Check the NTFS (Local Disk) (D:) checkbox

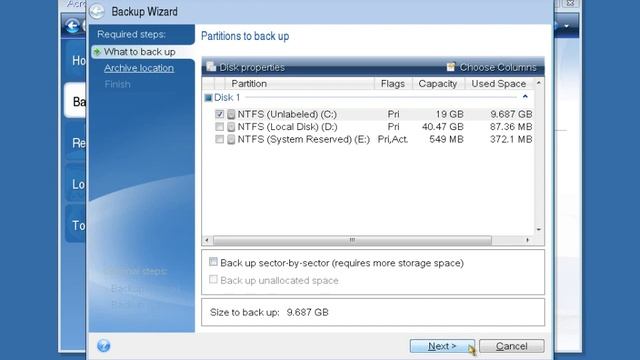click(x=220, y=127)
